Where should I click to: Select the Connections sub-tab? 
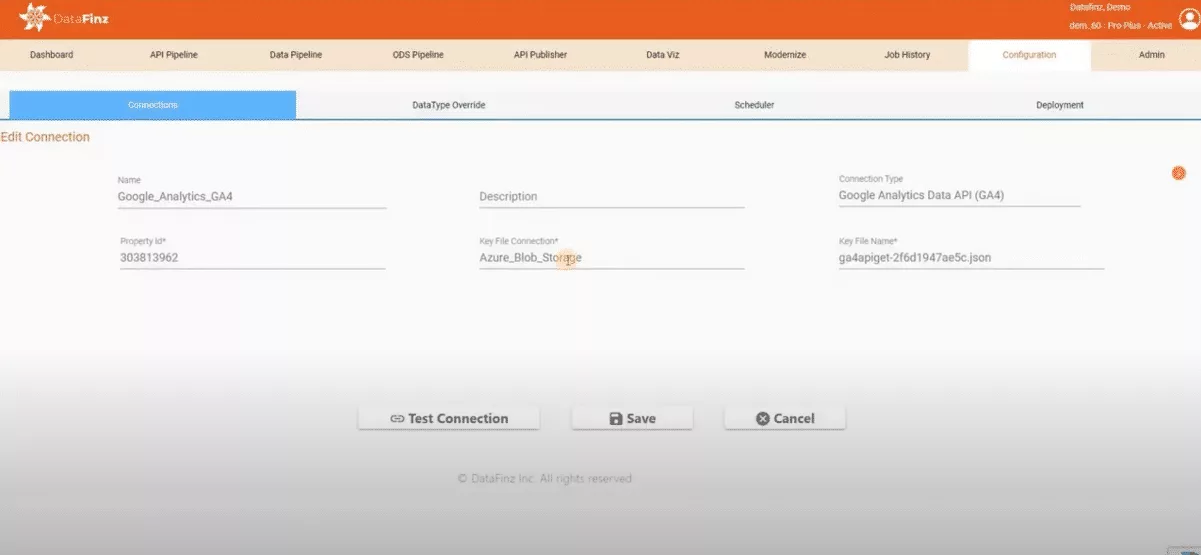coord(153,105)
